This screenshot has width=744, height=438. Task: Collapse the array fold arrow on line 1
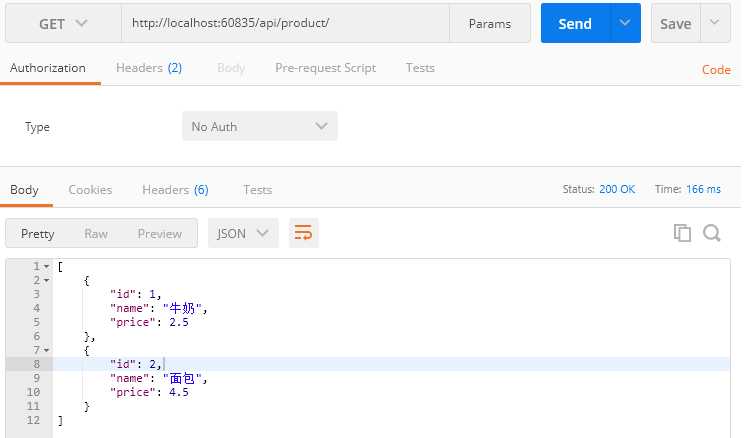point(46,267)
